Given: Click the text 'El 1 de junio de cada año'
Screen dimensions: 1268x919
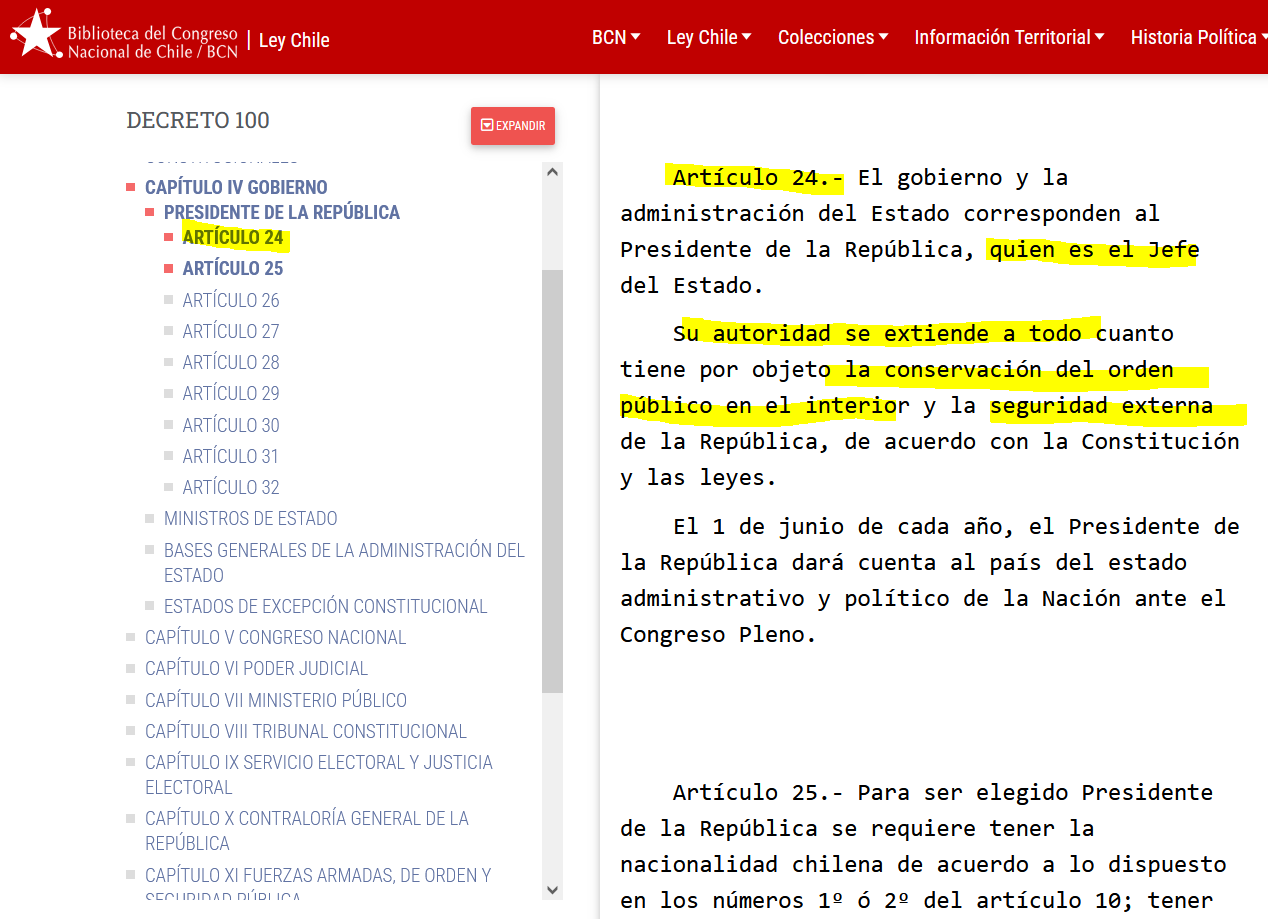Looking at the screenshot, I should coord(837,527).
